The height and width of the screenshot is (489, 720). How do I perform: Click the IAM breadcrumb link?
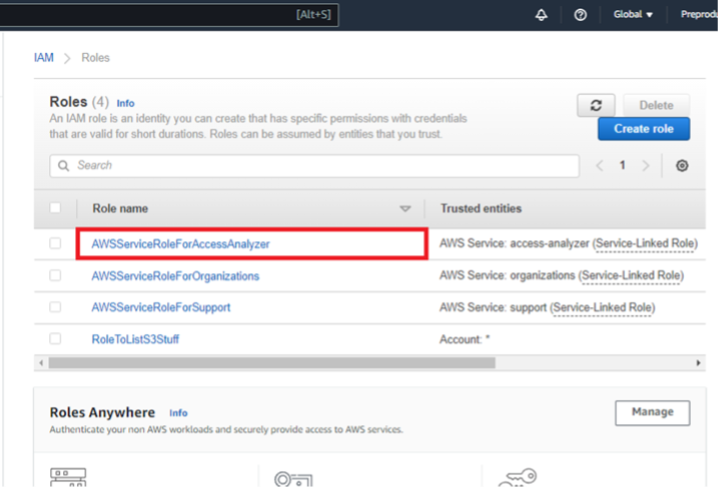click(44, 57)
